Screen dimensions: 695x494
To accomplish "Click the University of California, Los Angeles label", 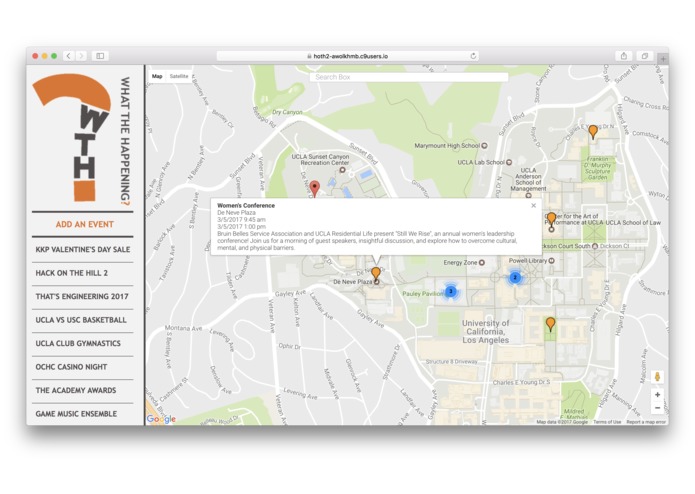I will pos(485,331).
